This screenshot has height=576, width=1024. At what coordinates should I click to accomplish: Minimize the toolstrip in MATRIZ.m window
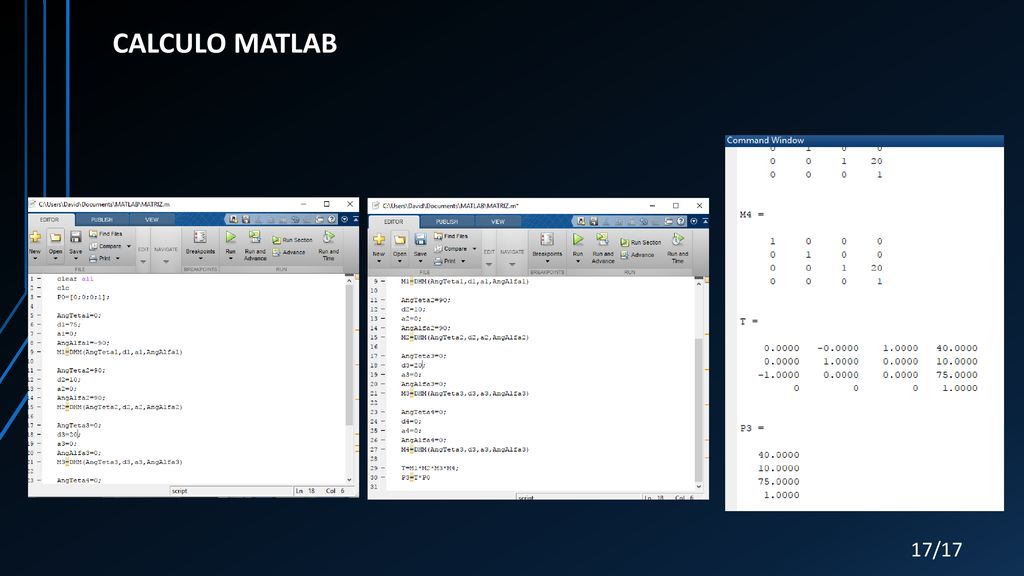pos(355,219)
